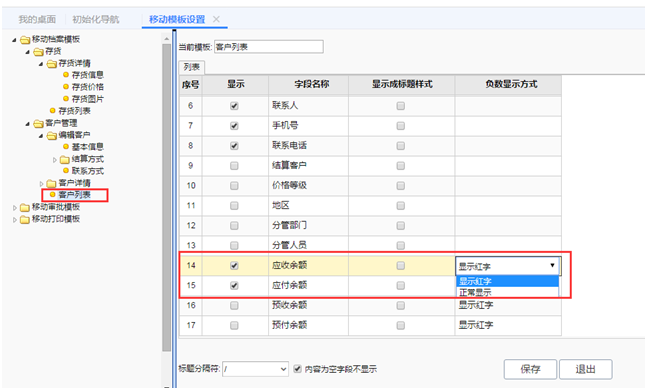Select 基本信息 under 编辑客户

87,147
